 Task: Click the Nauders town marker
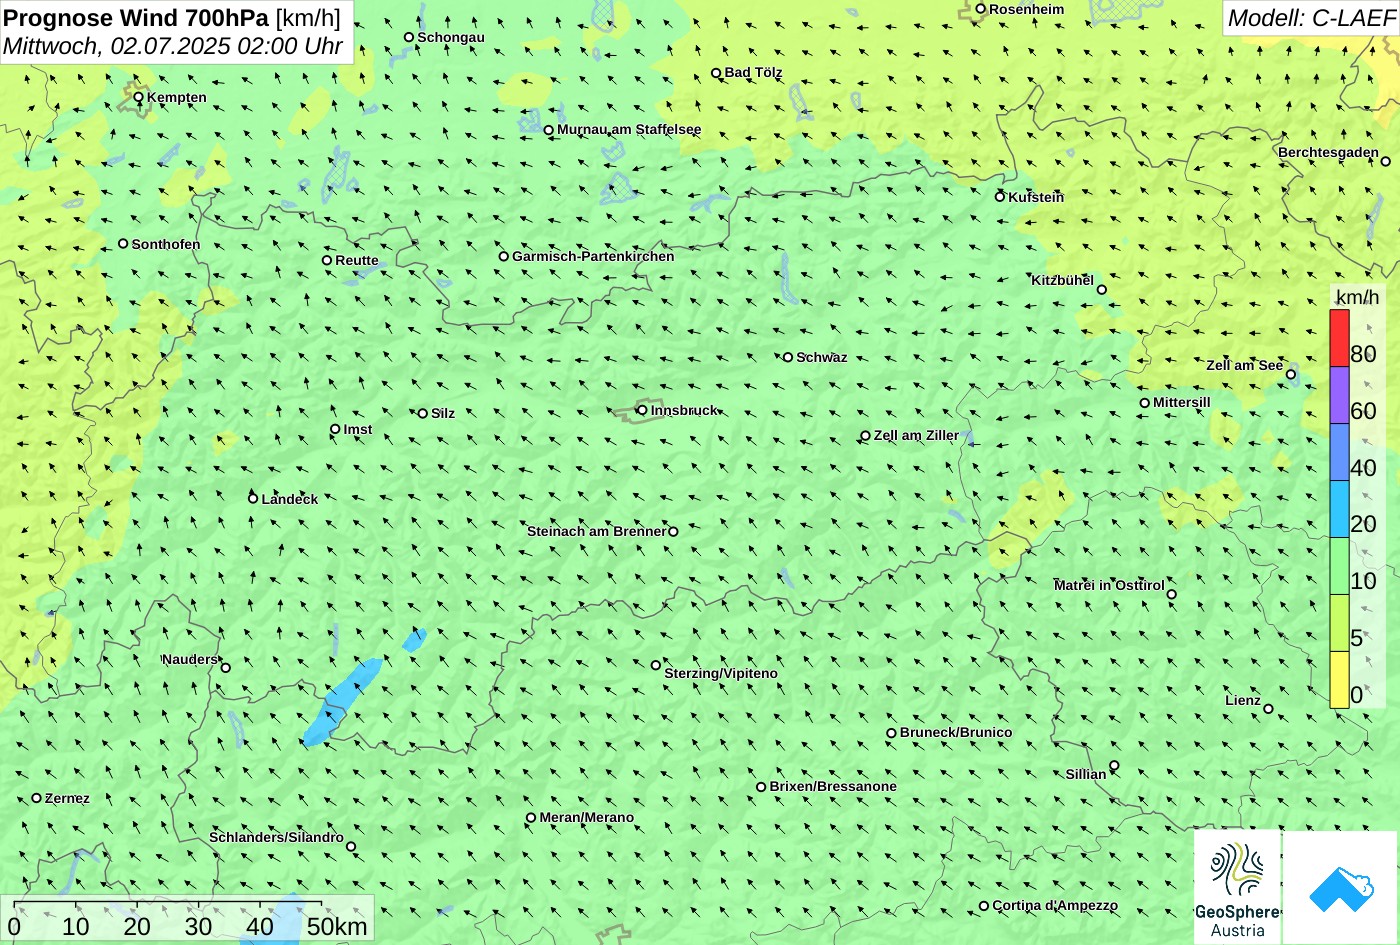point(226,668)
